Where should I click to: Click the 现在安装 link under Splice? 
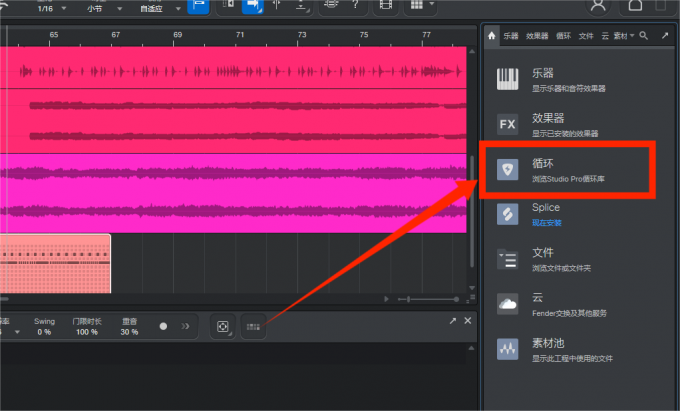pyautogui.click(x=546, y=223)
